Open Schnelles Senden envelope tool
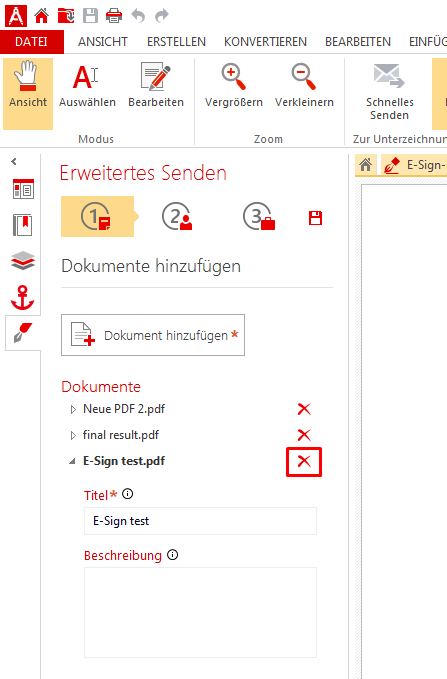This screenshot has width=447, height=679. click(389, 92)
